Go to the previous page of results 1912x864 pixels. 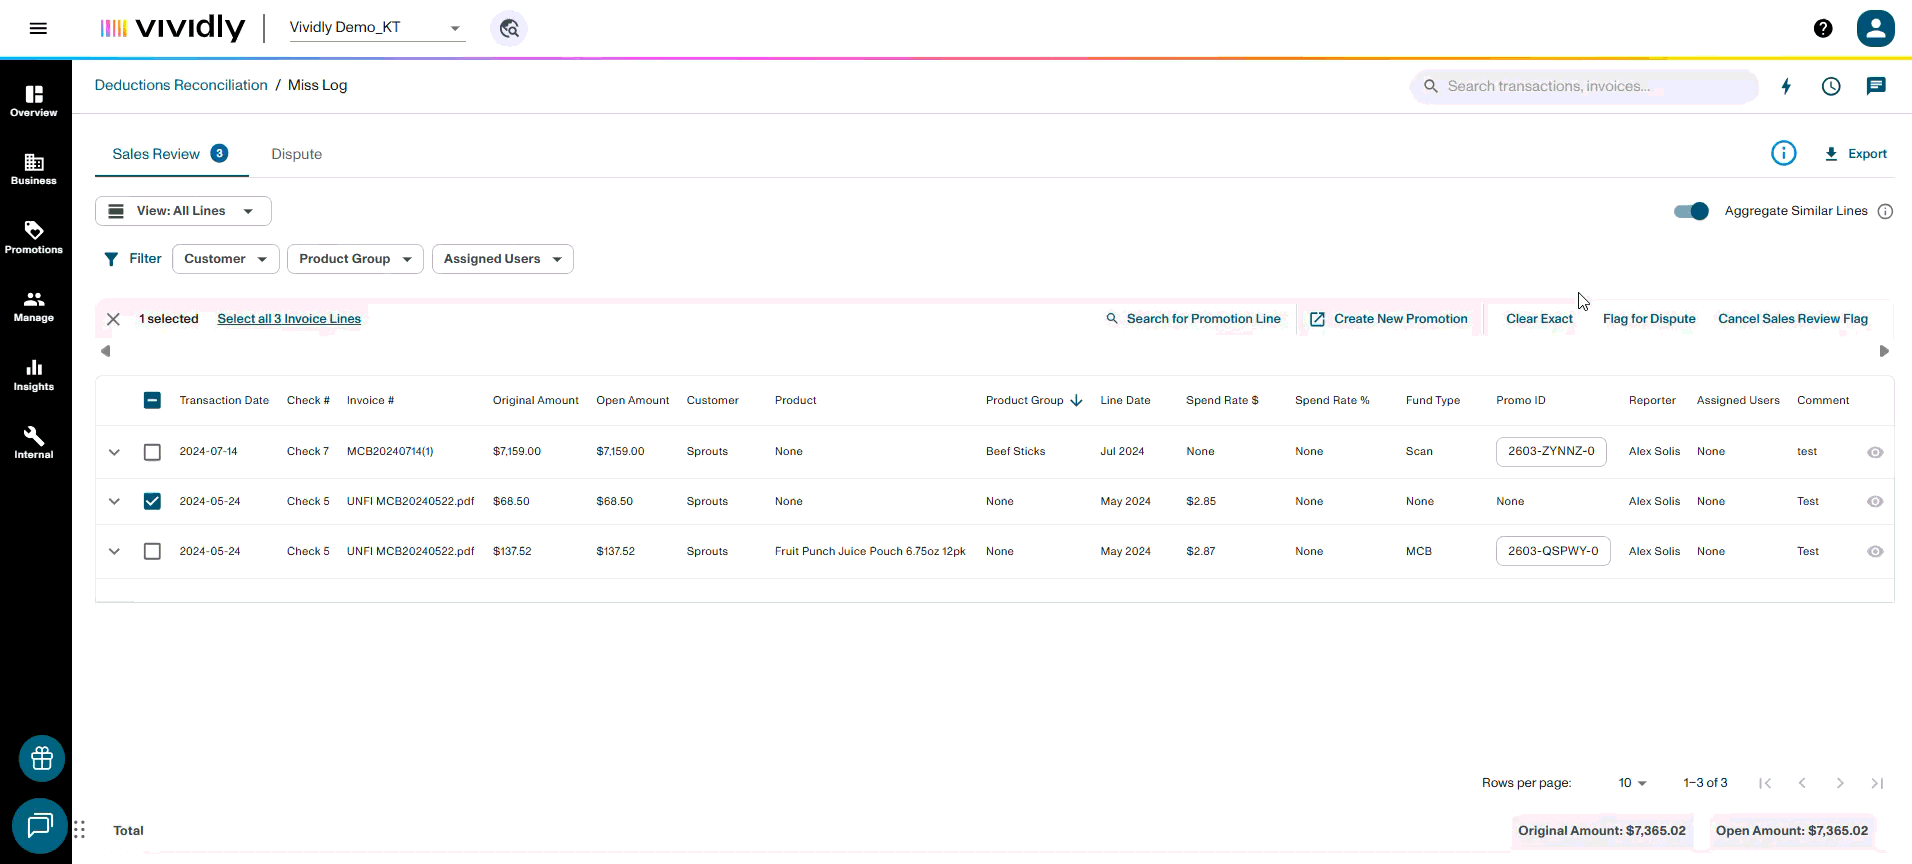click(x=1802, y=783)
